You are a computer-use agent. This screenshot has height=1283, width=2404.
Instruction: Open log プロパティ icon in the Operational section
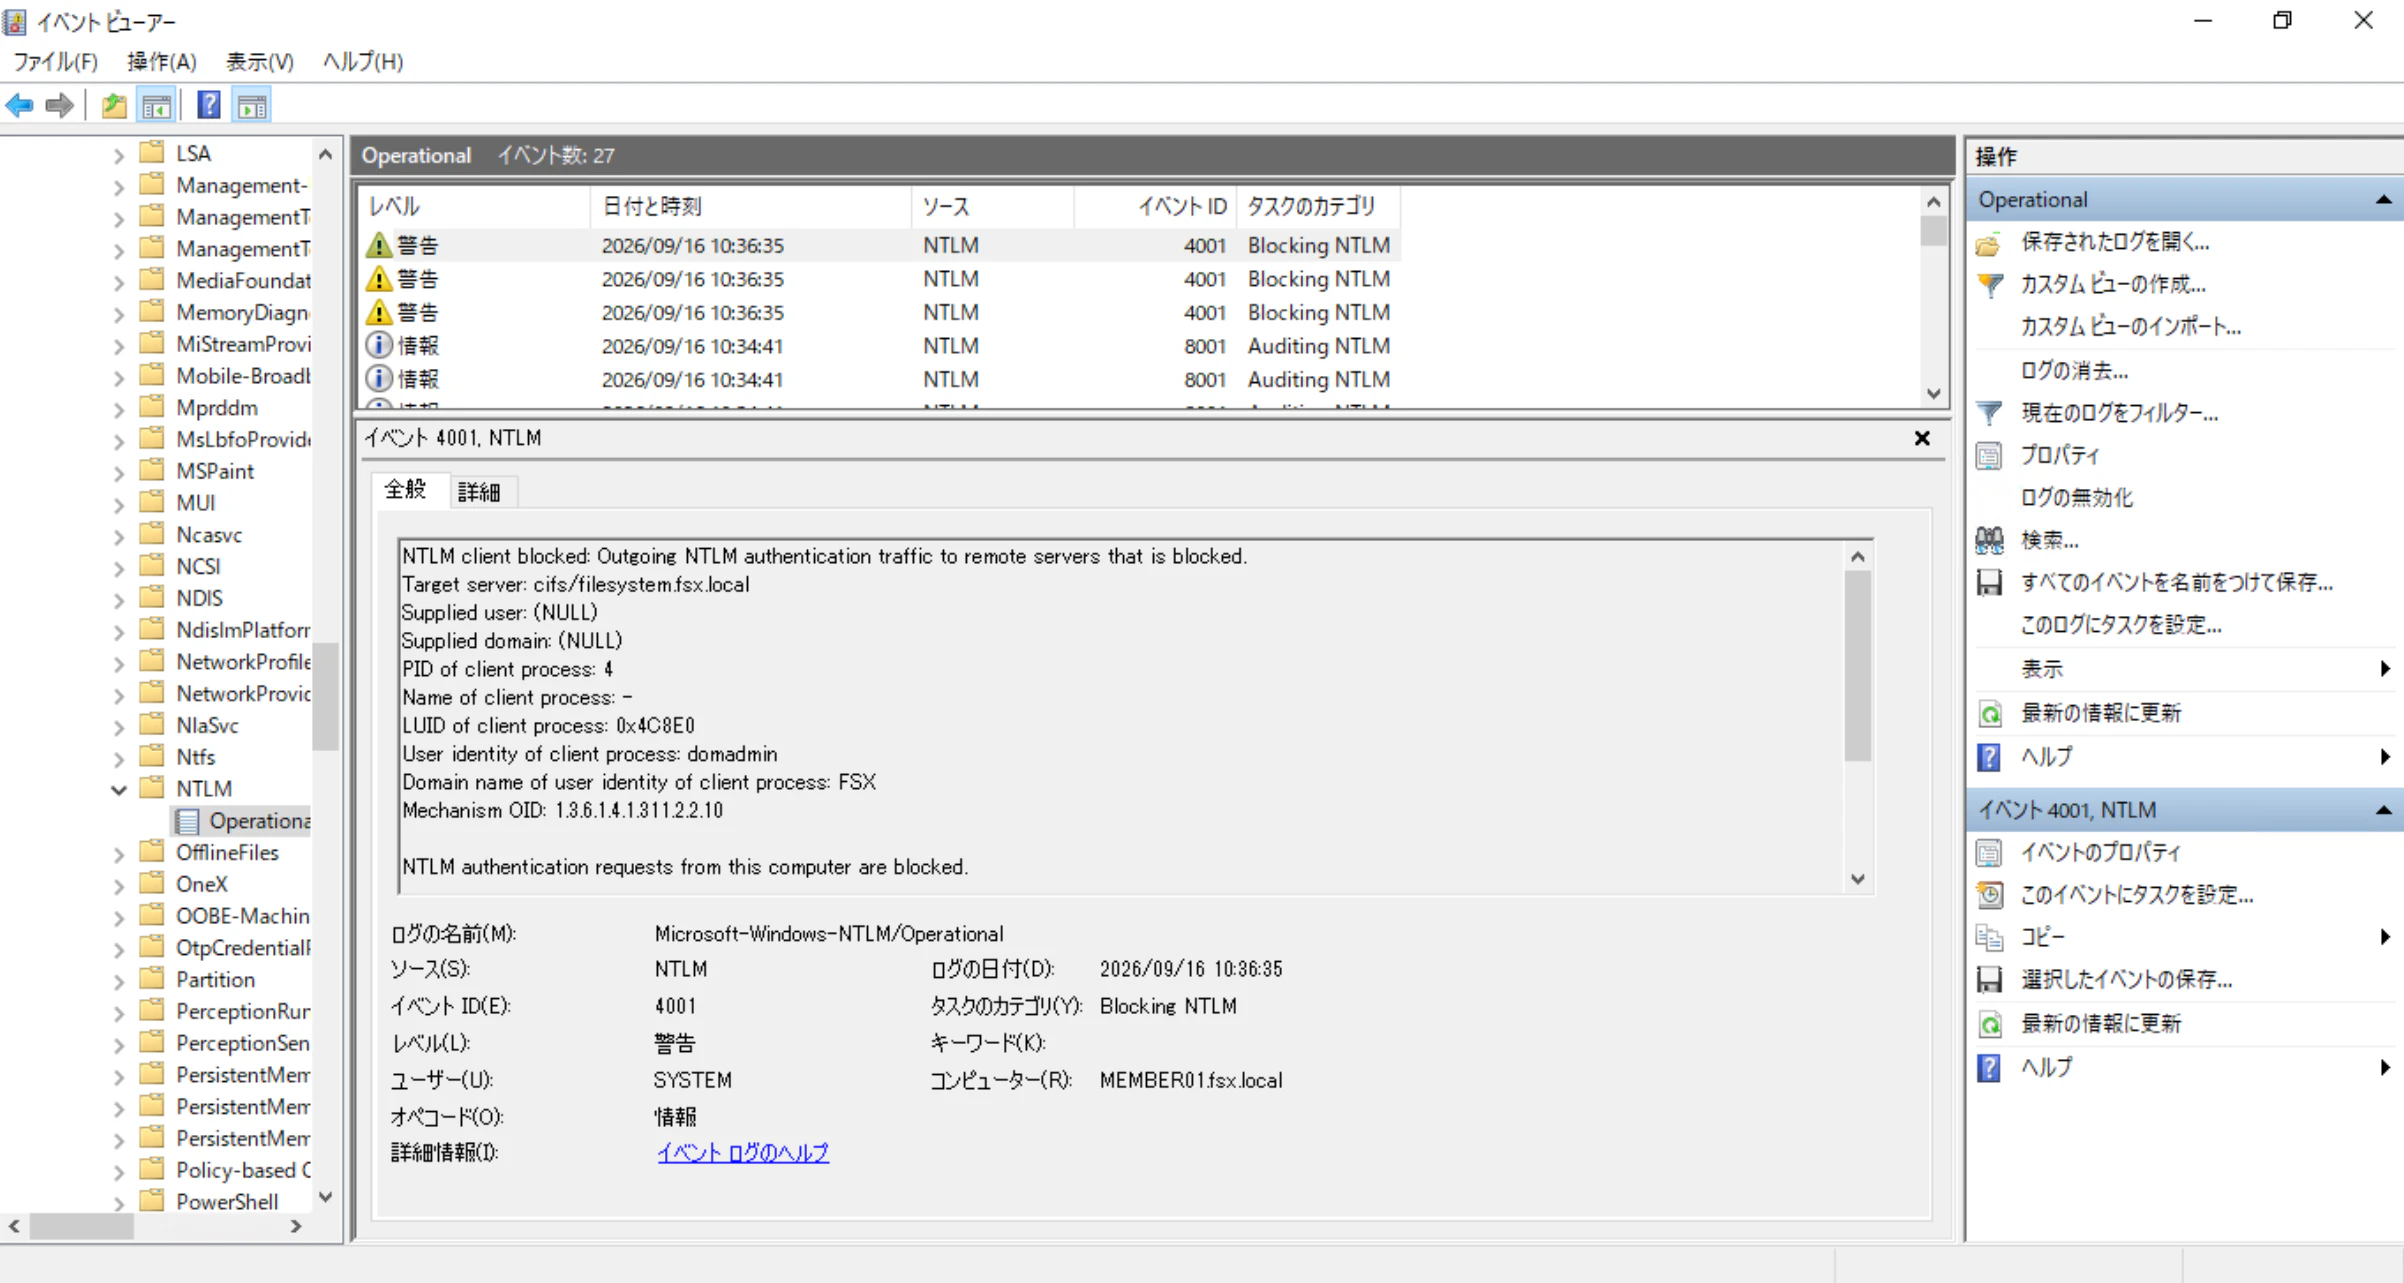click(1989, 456)
